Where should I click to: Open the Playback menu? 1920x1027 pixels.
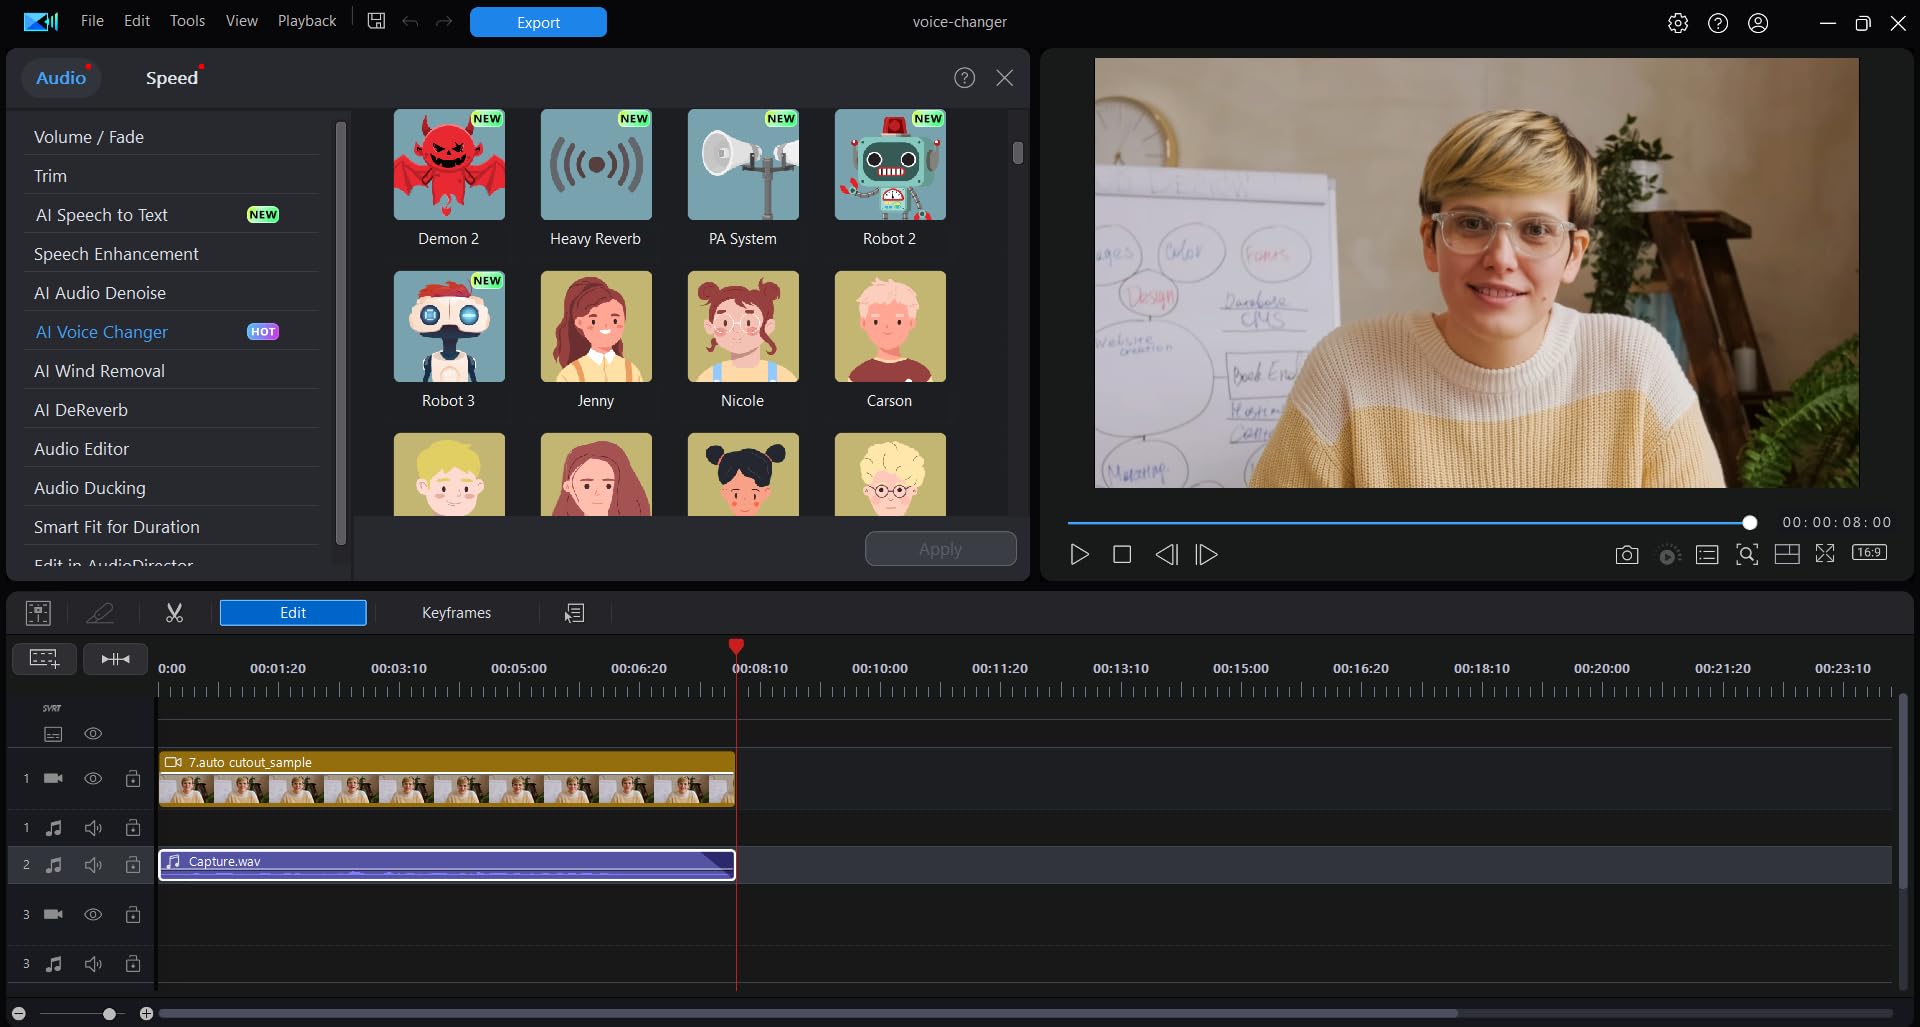306,20
